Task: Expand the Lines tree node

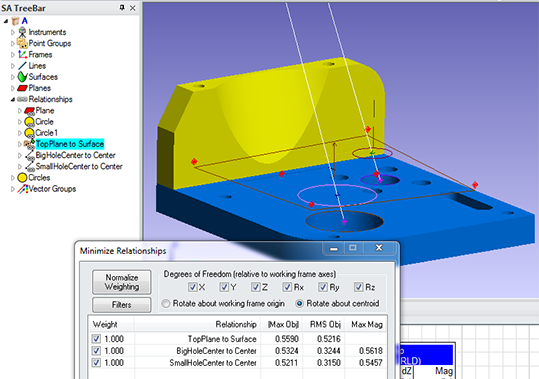Action: [13, 66]
